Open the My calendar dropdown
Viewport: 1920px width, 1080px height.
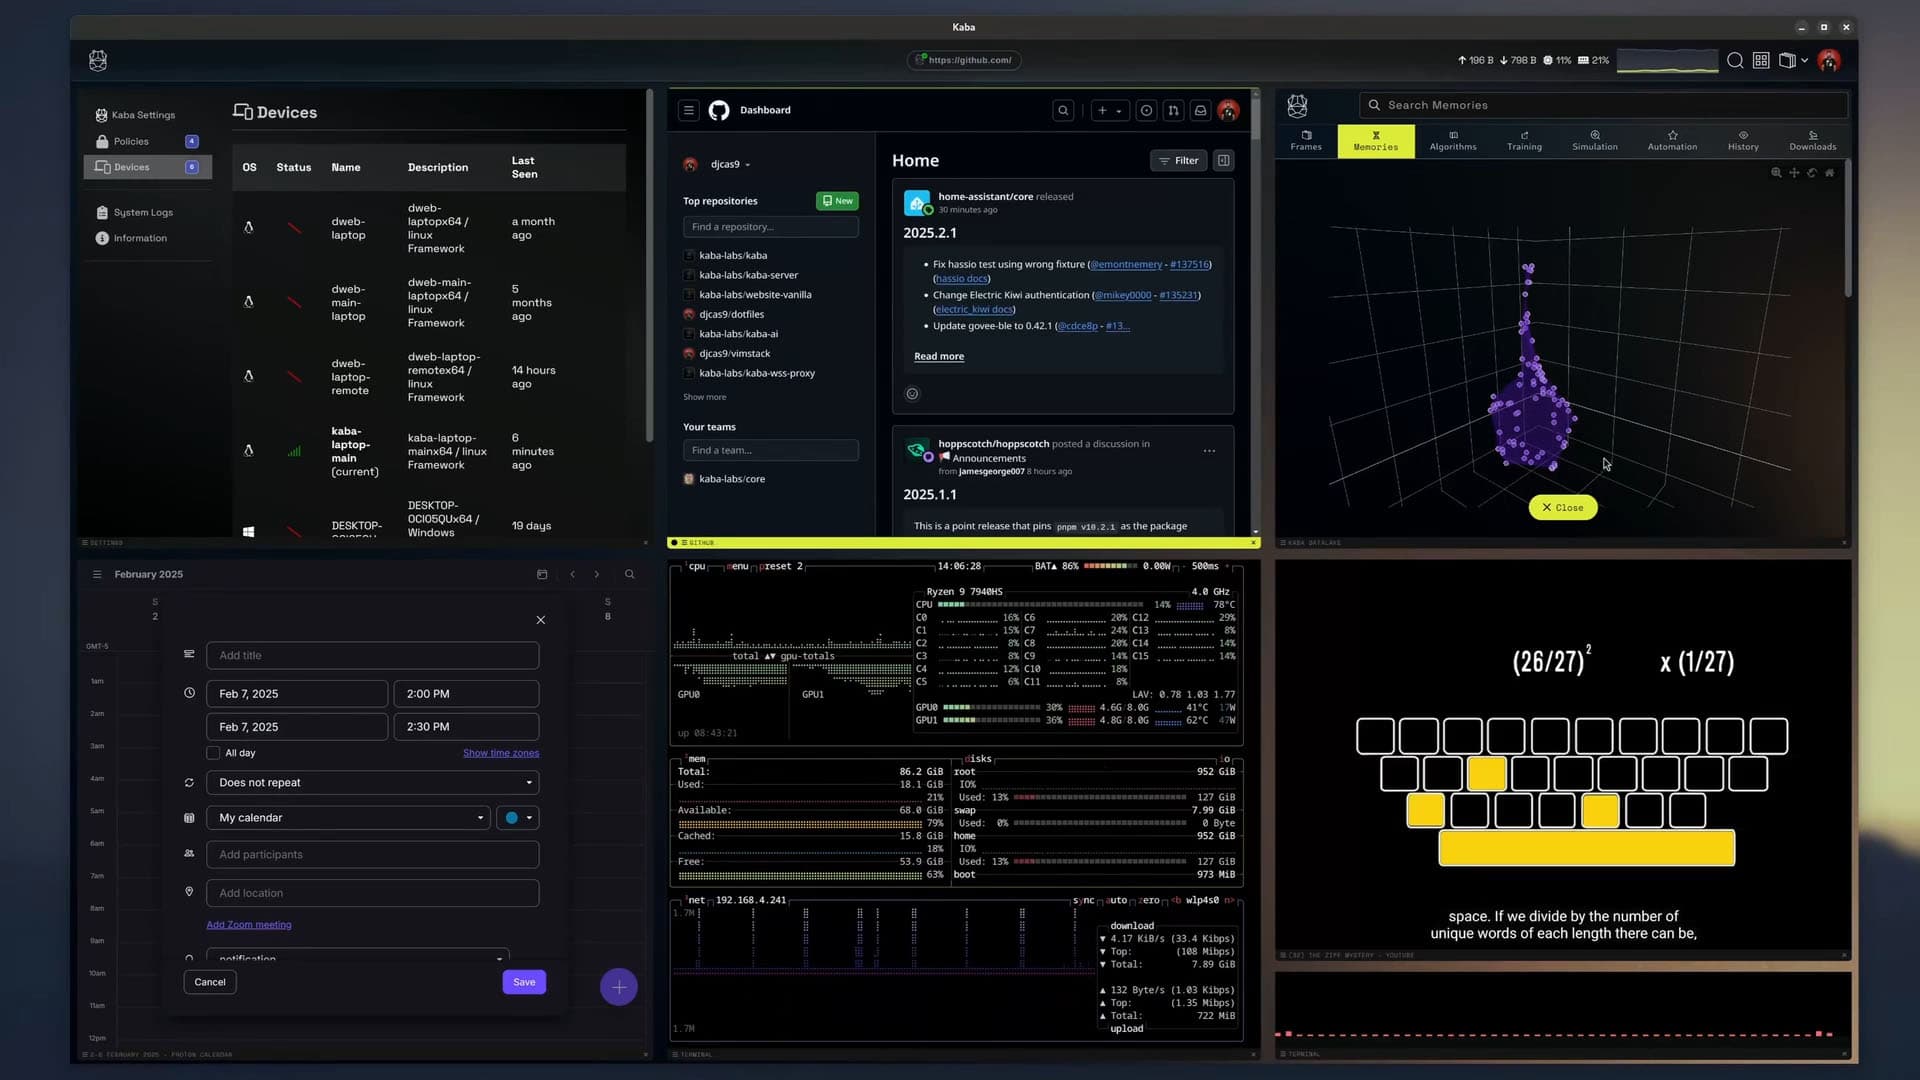click(348, 818)
